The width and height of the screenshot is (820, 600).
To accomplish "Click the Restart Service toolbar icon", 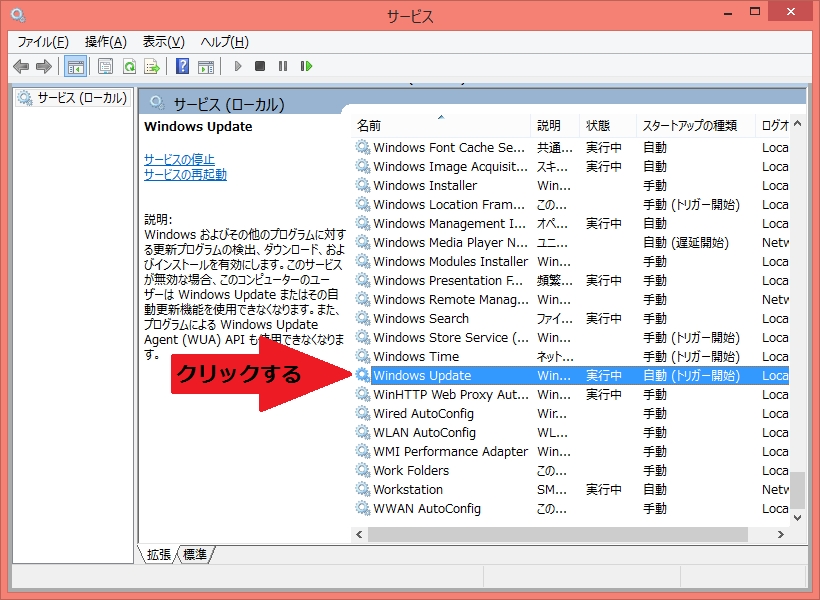I will tap(306, 66).
